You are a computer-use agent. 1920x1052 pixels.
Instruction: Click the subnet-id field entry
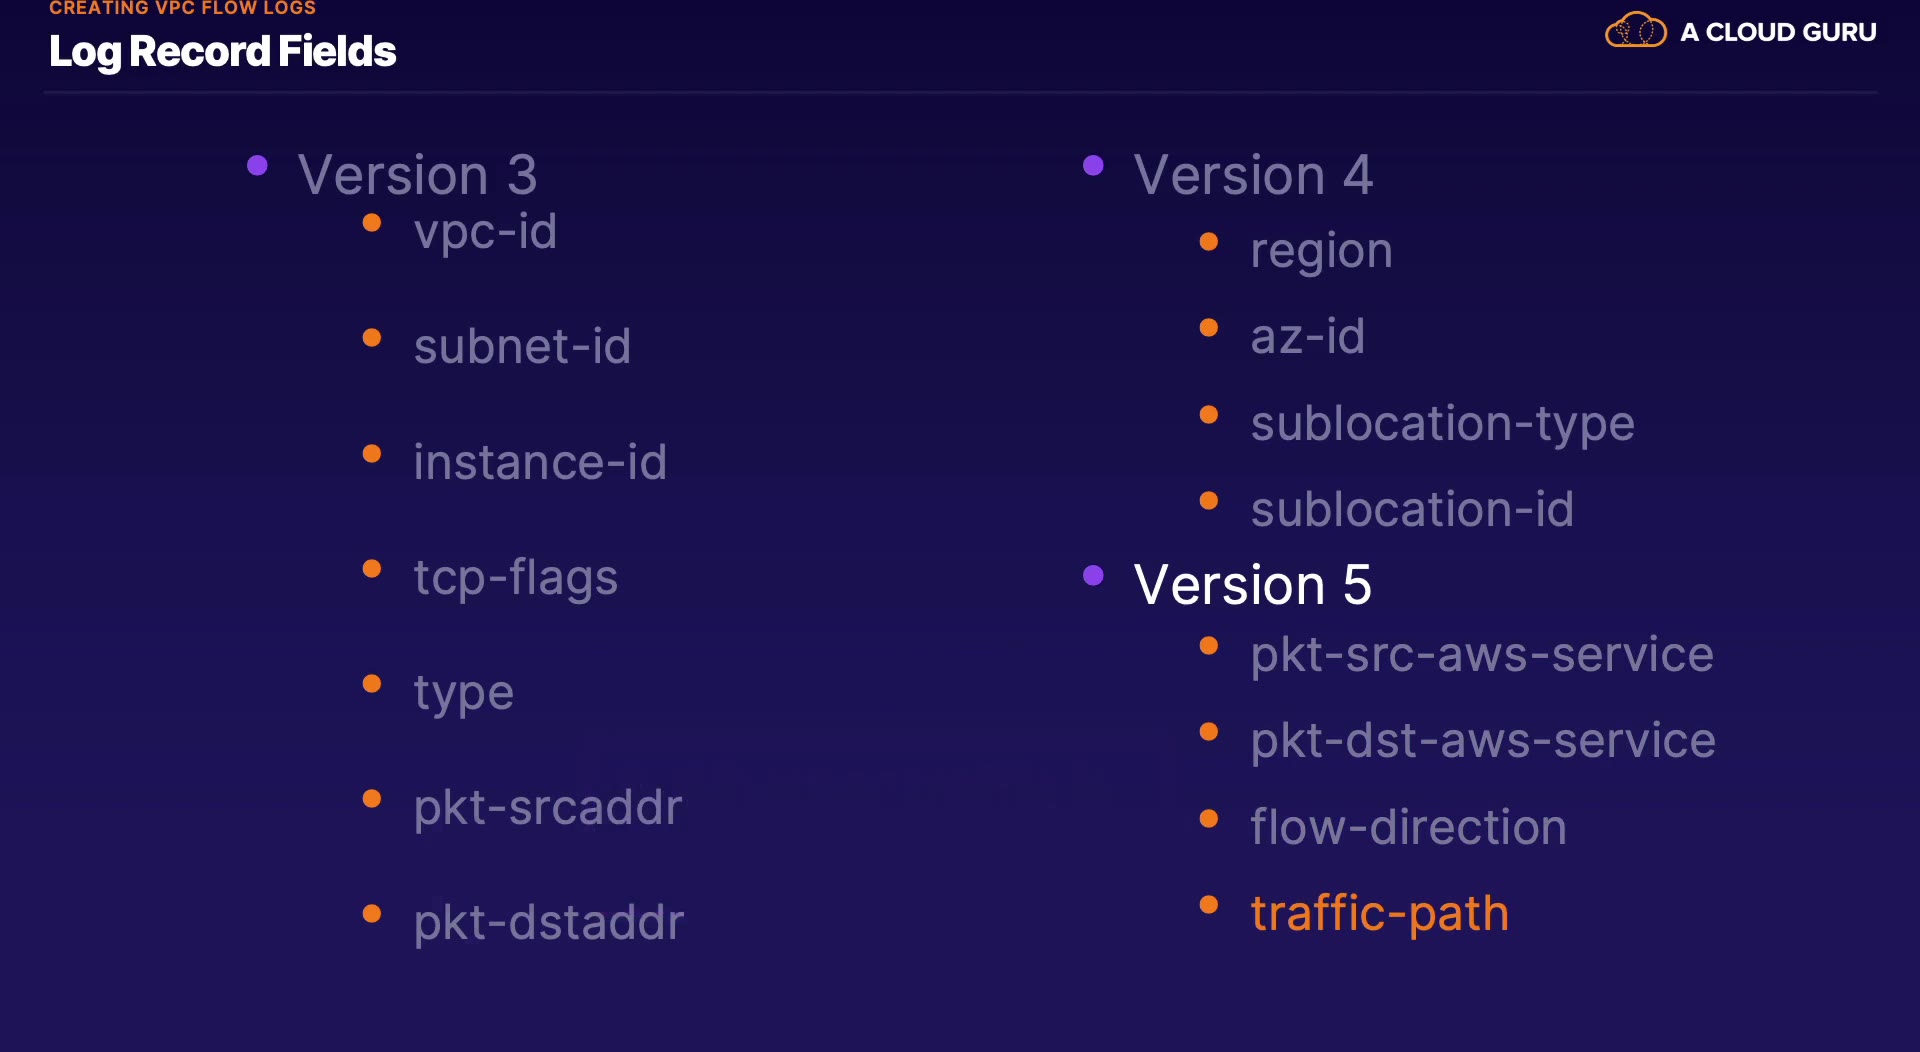click(522, 347)
